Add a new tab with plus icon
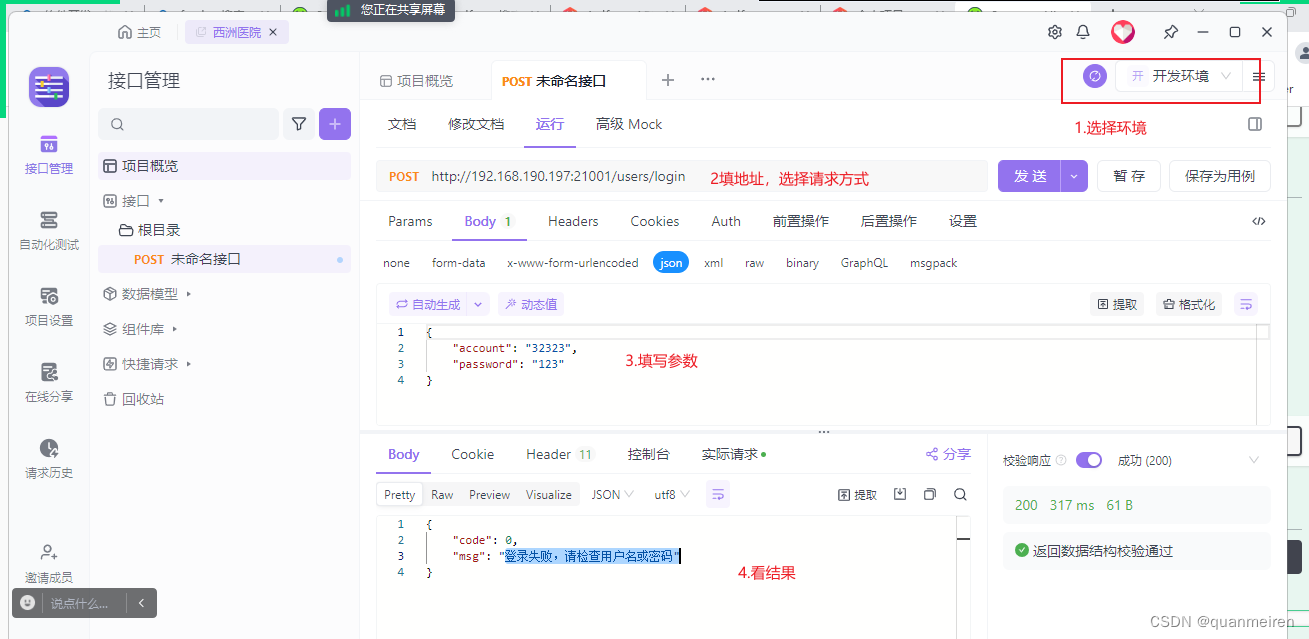Viewport: 1309px width, 639px height. coord(668,80)
